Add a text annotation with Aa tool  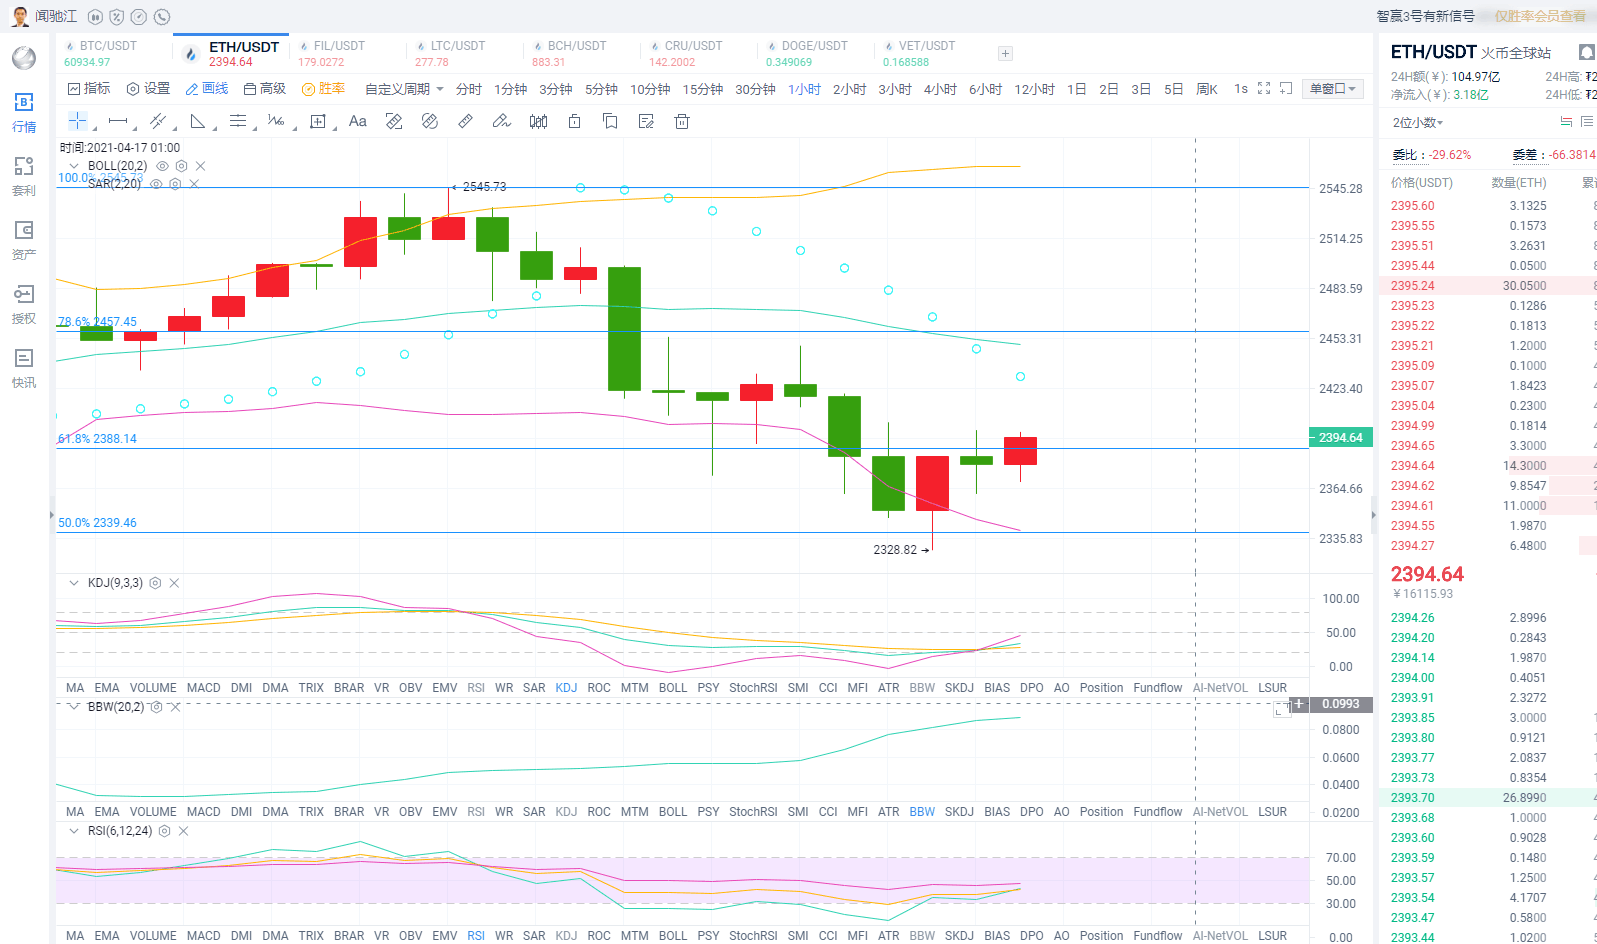coord(358,121)
